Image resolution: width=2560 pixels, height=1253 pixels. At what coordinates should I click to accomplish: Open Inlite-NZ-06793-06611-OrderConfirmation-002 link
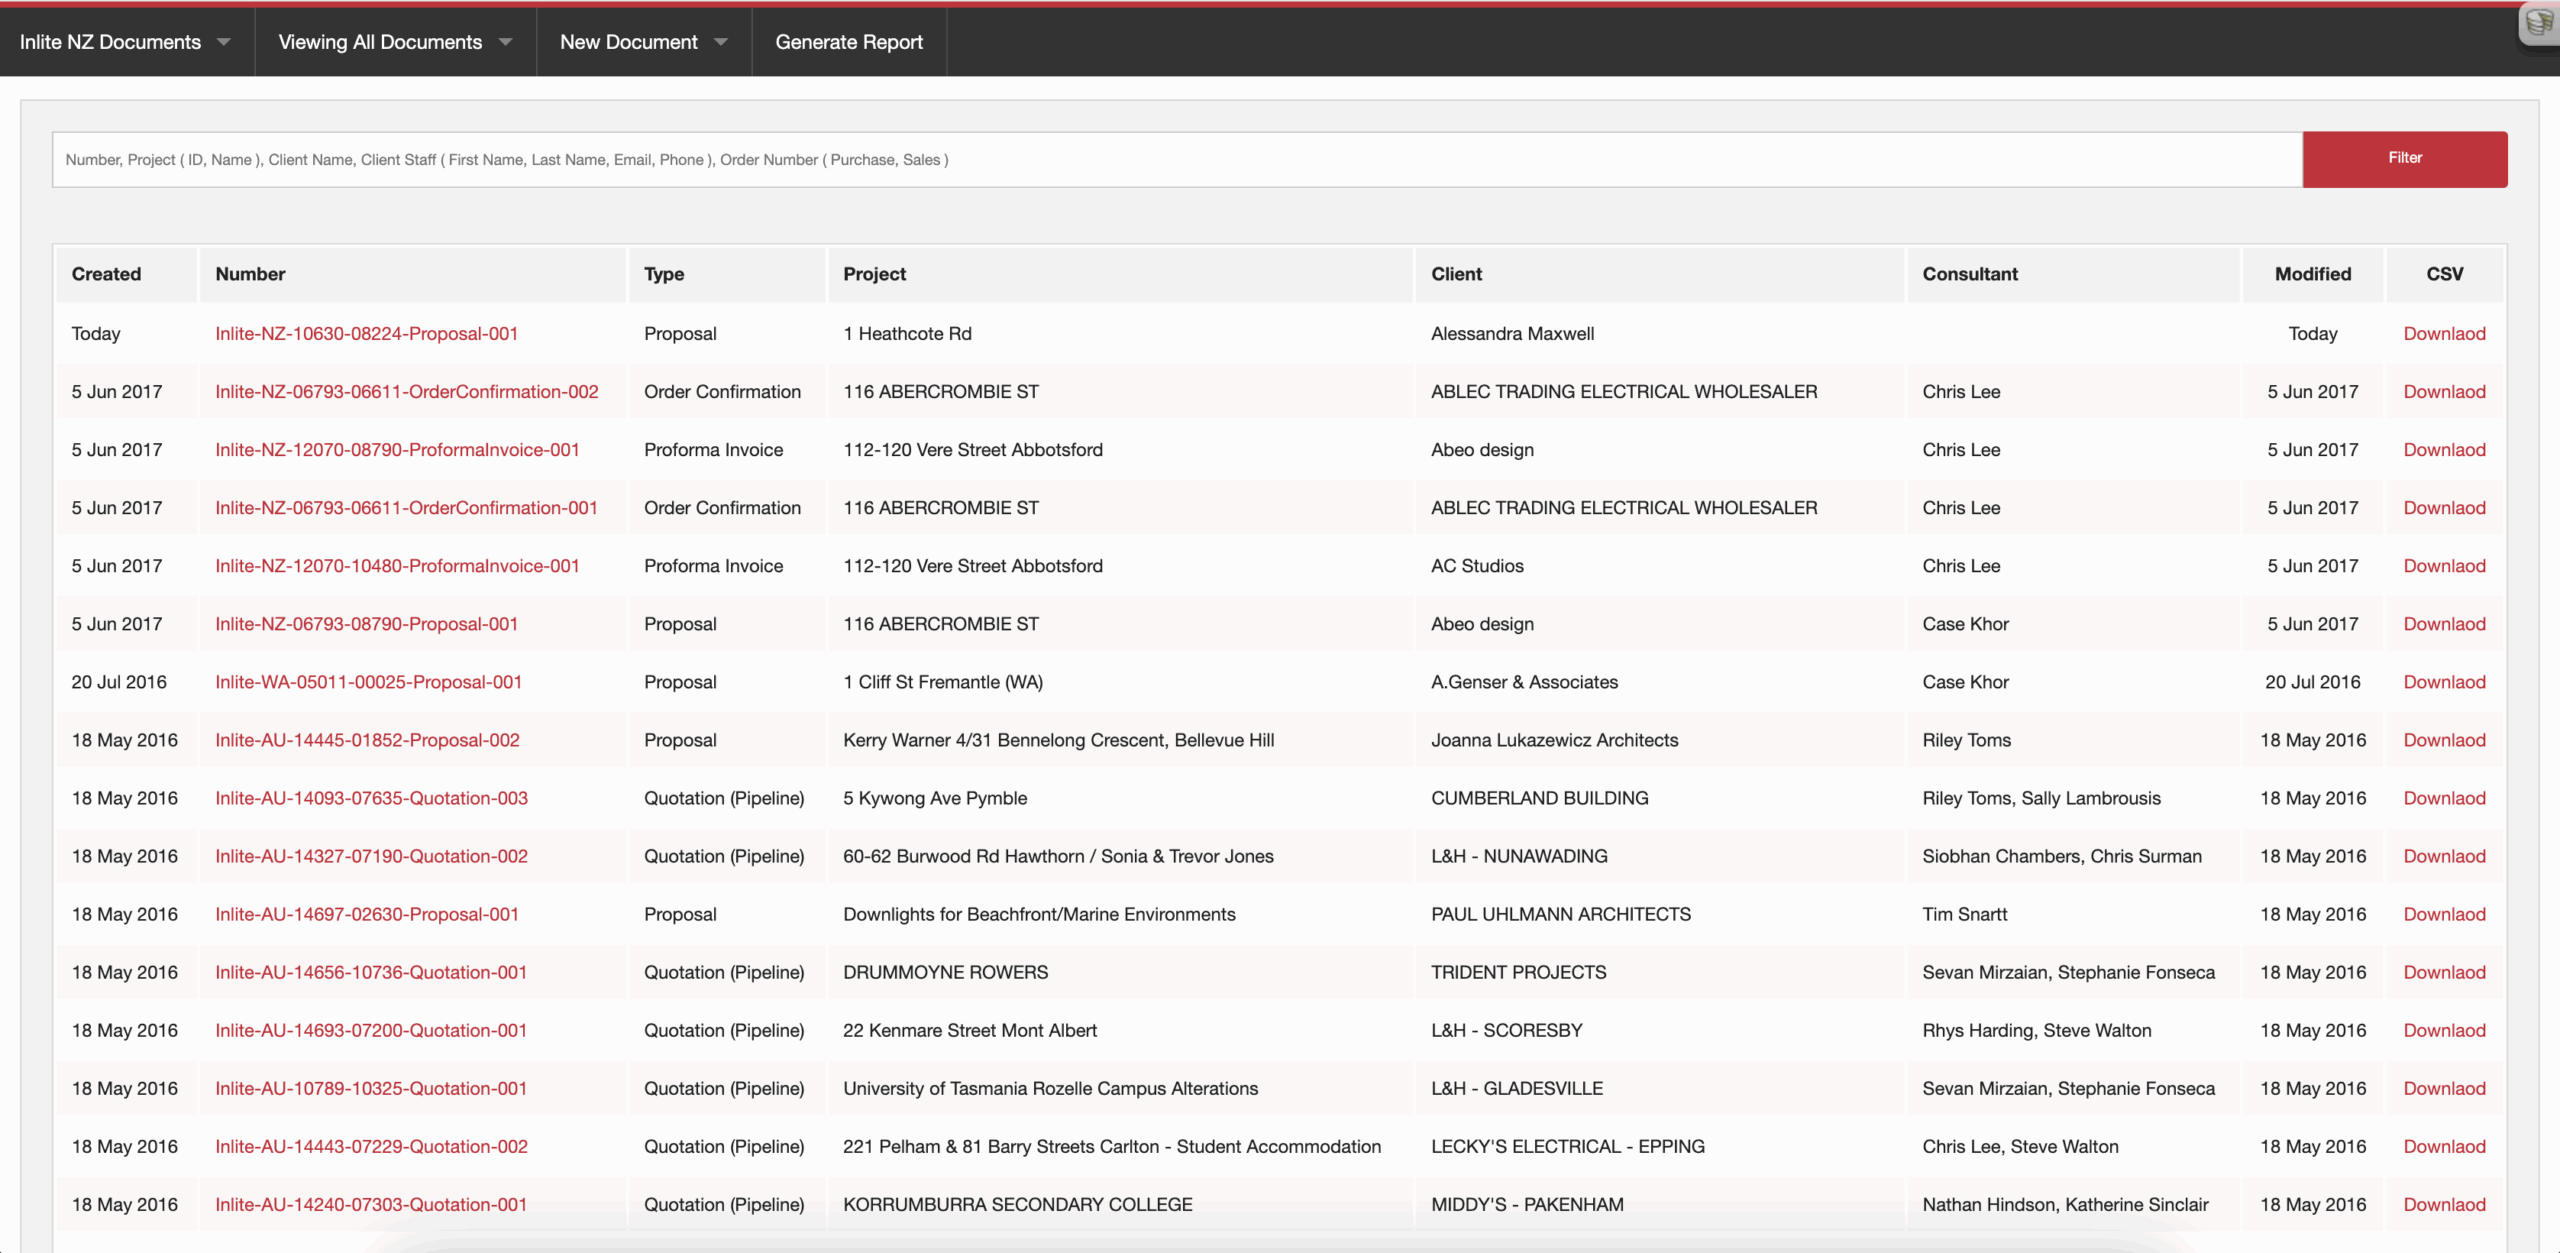(x=406, y=392)
